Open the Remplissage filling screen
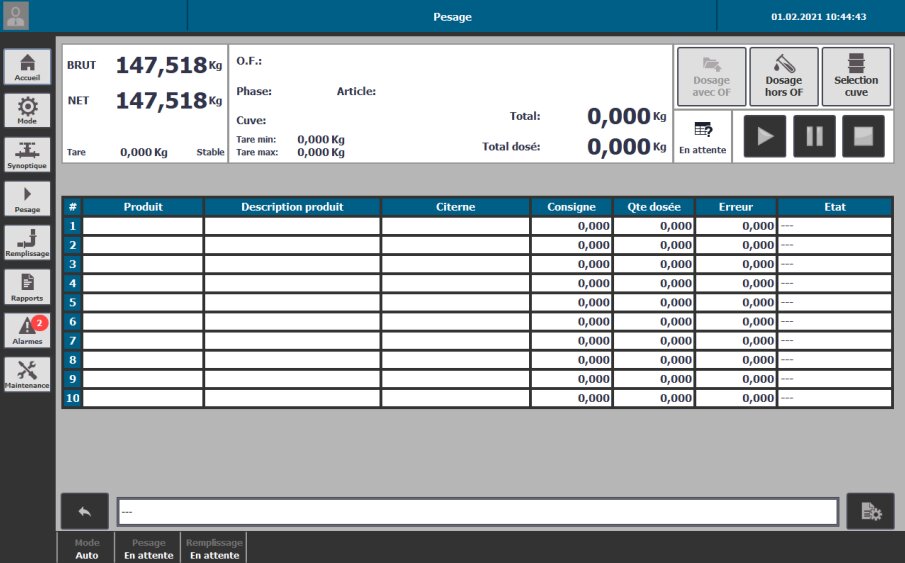905x563 pixels. coord(27,242)
